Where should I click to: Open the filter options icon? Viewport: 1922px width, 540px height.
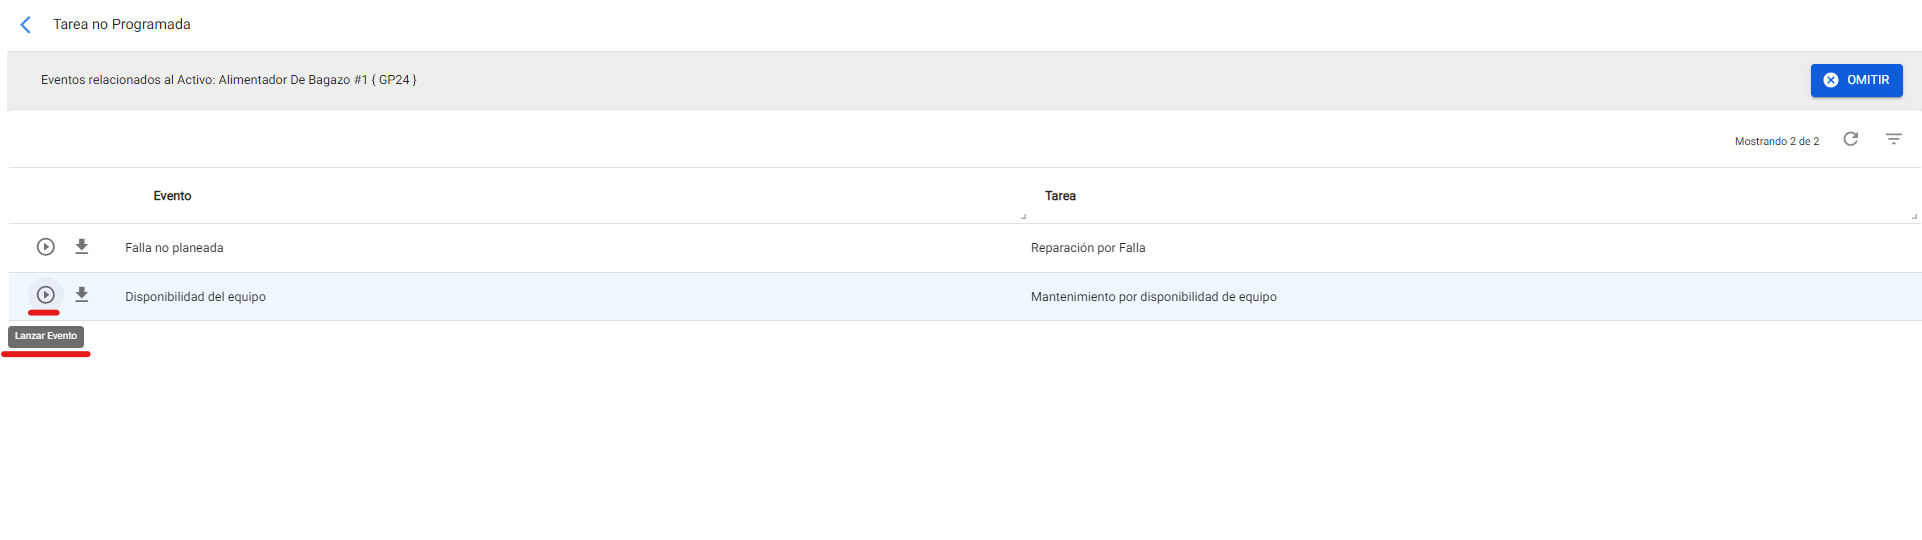click(1893, 139)
